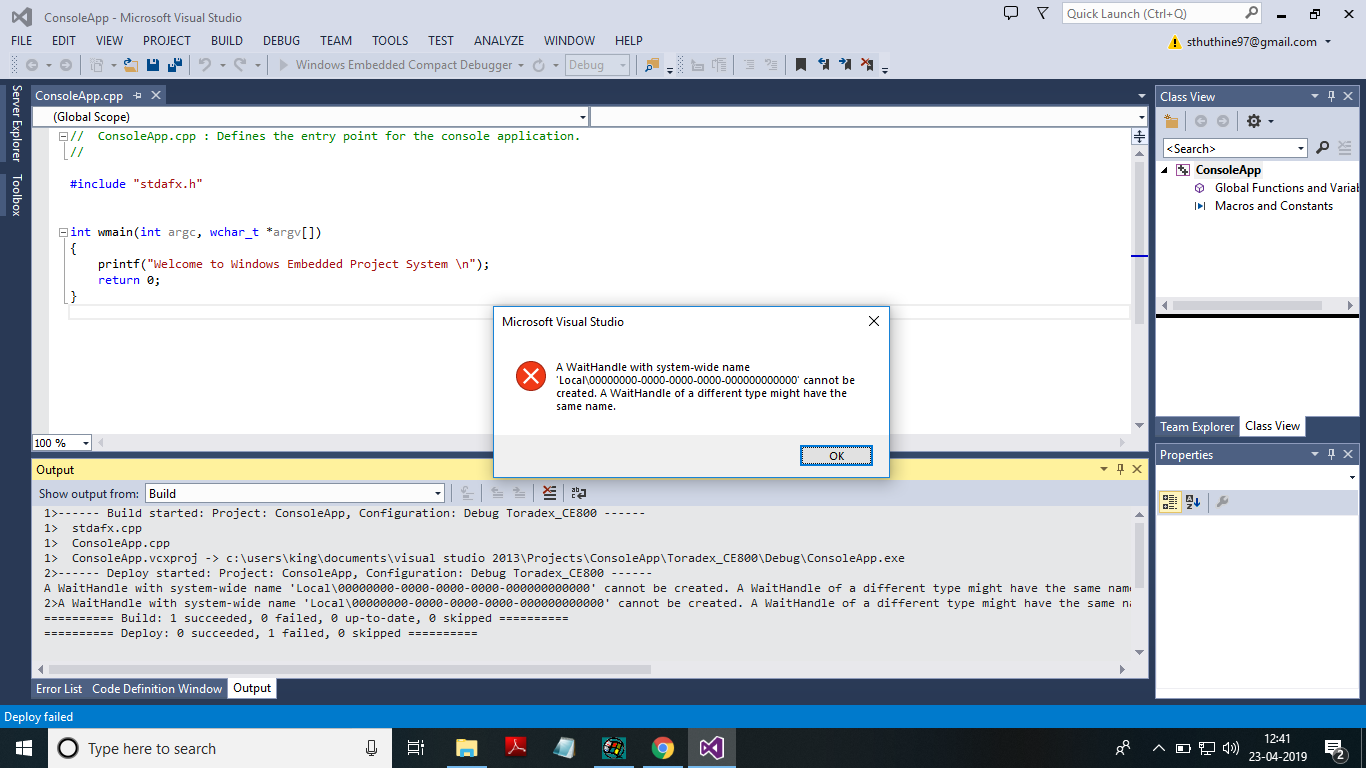Click the Undo arrow icon

click(205, 65)
